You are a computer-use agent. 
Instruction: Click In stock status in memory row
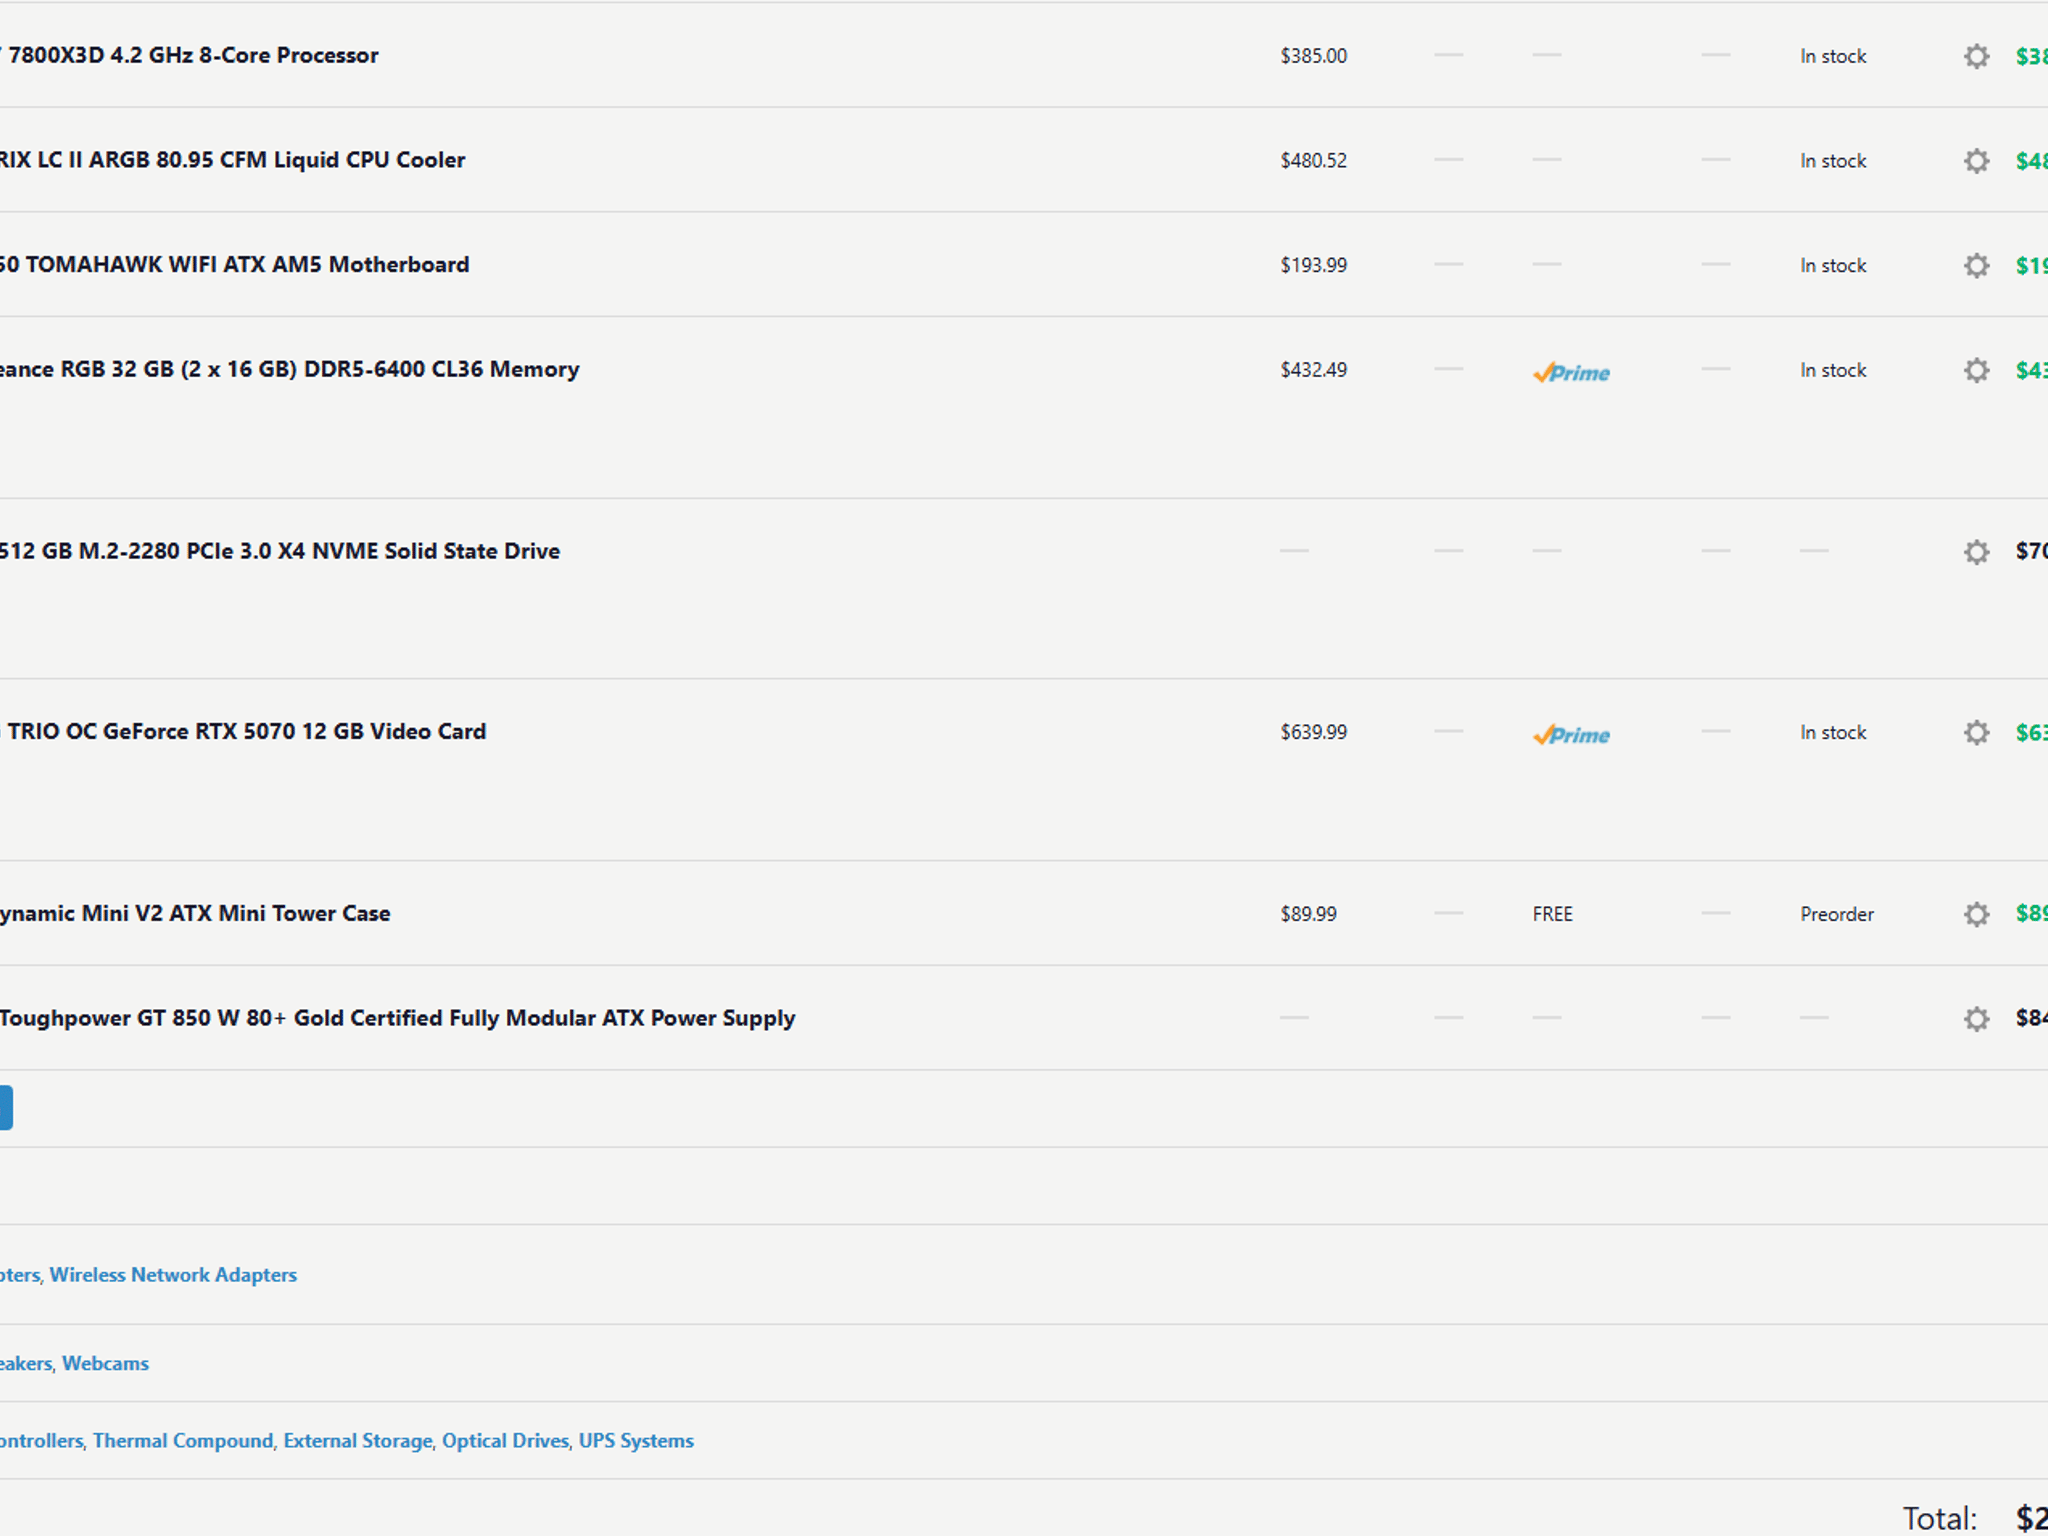(1833, 370)
